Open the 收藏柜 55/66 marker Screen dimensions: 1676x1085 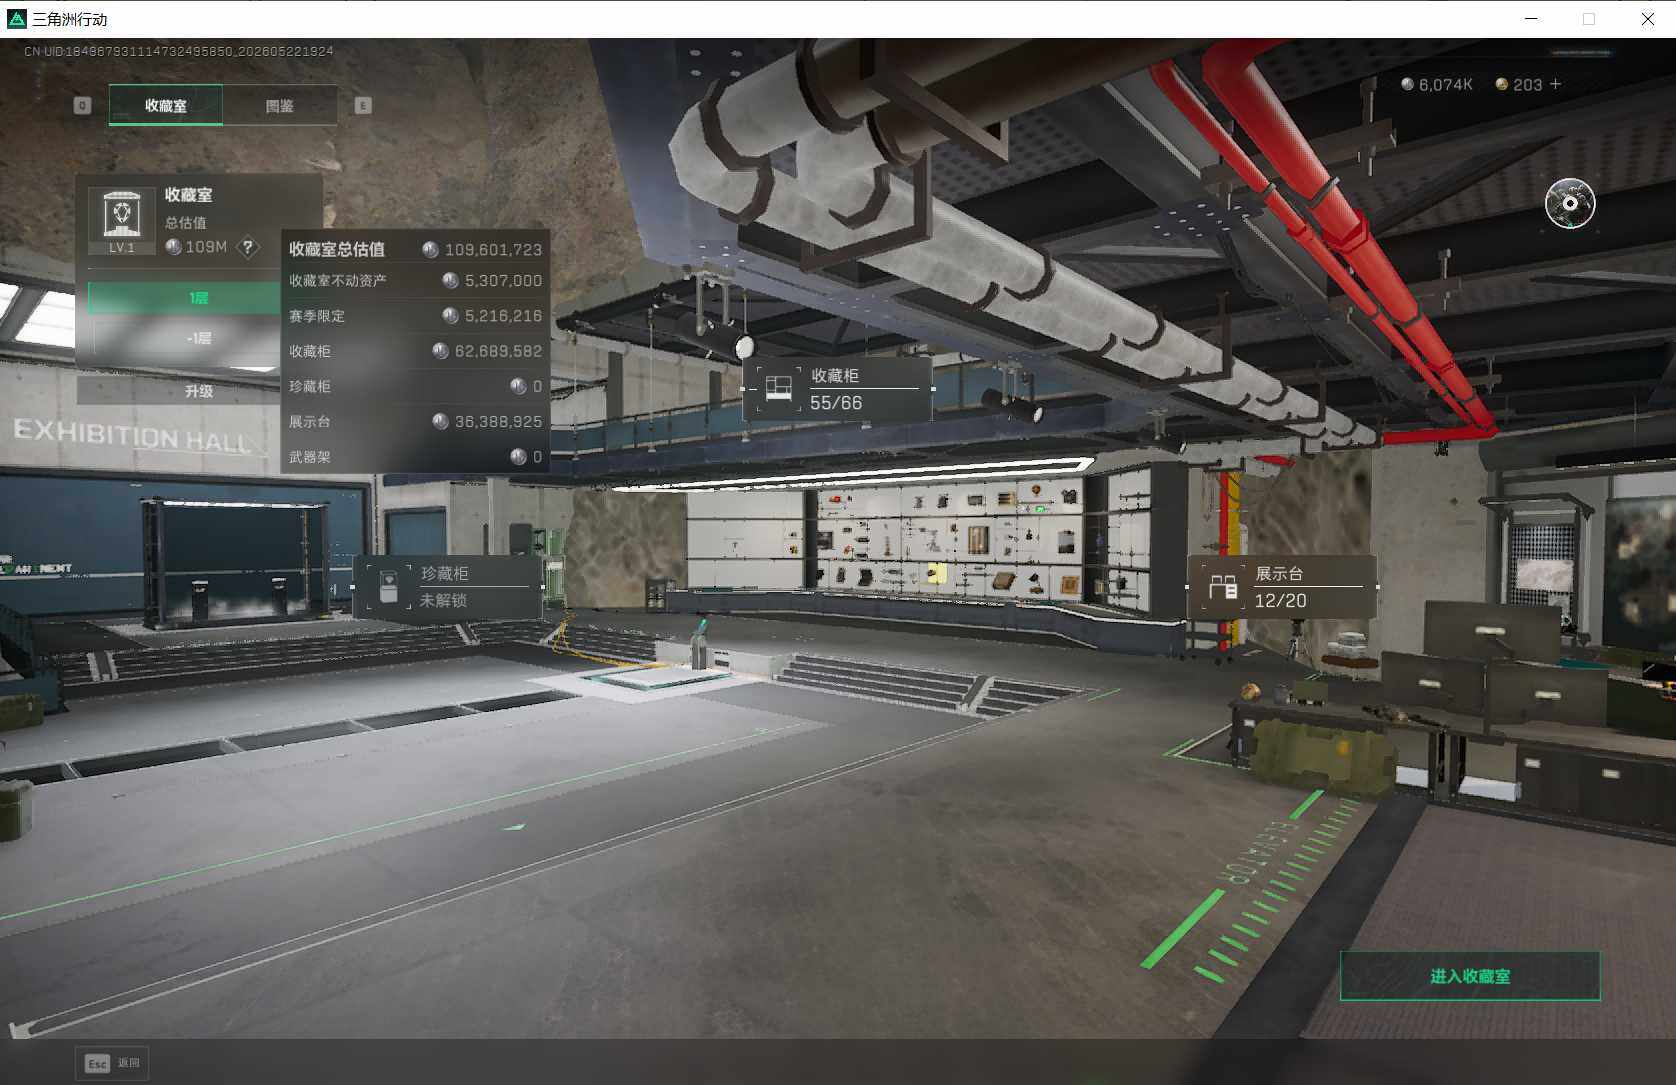click(838, 389)
